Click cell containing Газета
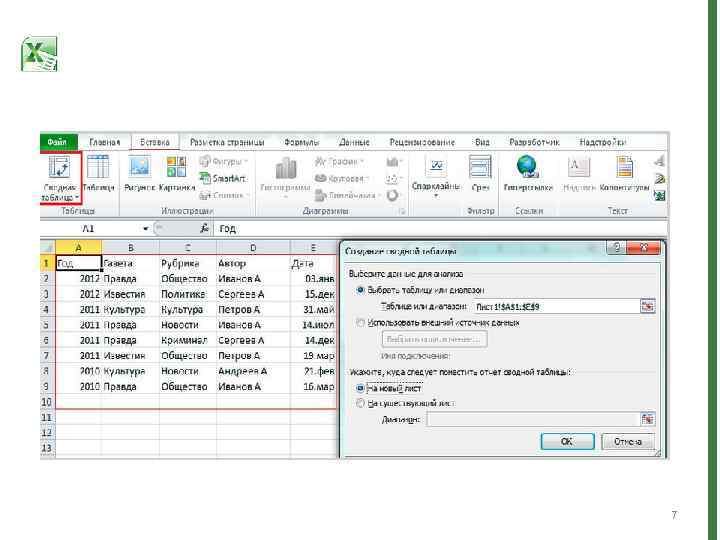720x540 pixels. pyautogui.click(x=130, y=263)
